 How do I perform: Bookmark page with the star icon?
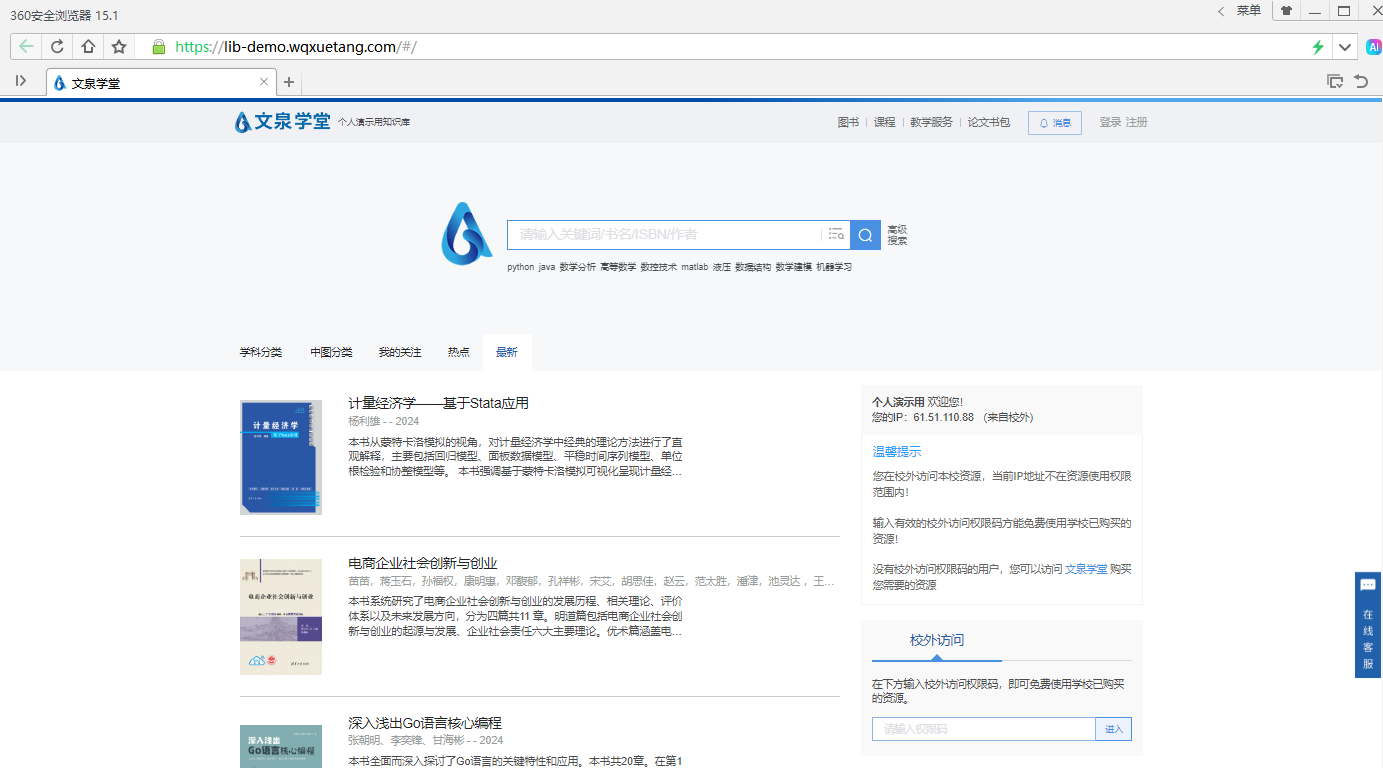(x=119, y=47)
